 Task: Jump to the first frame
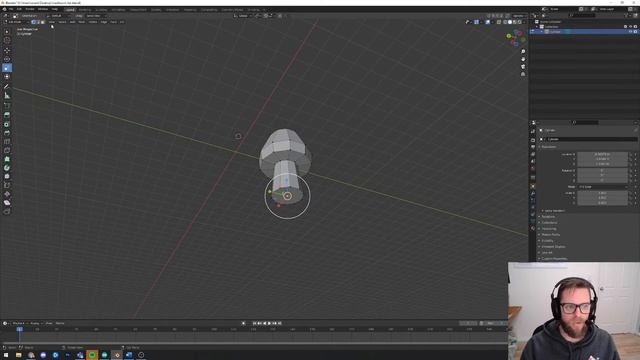point(254,323)
